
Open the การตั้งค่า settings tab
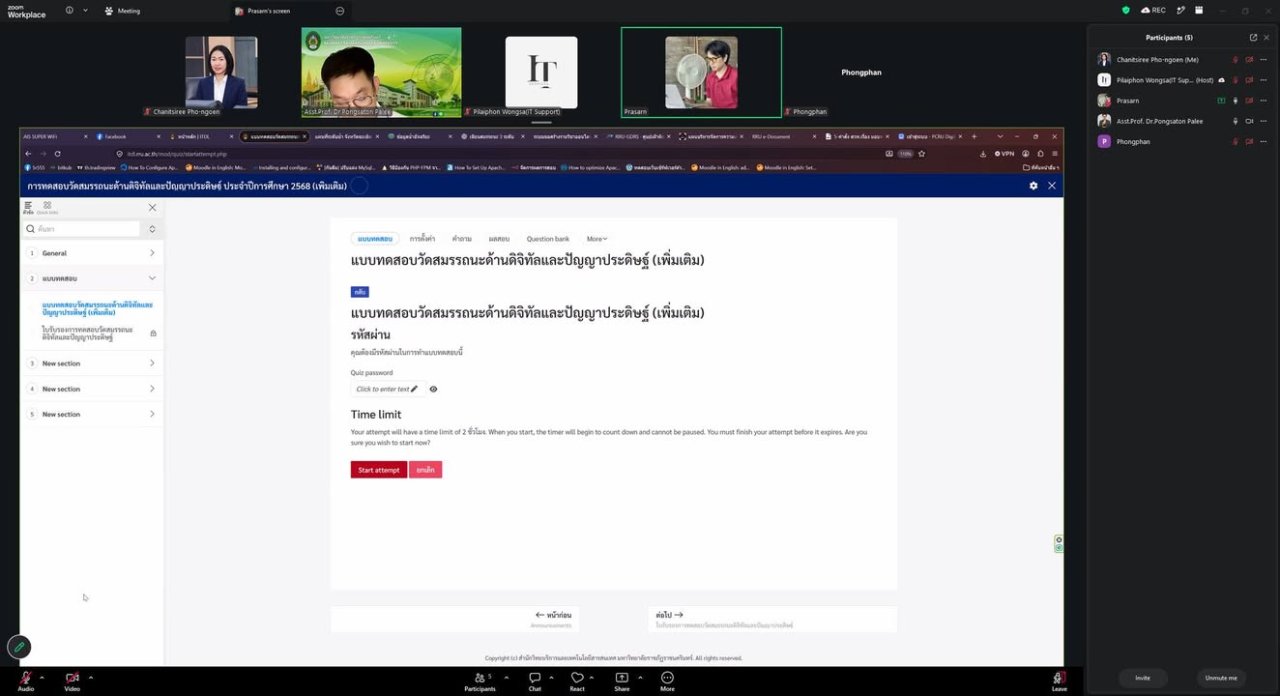[422, 239]
